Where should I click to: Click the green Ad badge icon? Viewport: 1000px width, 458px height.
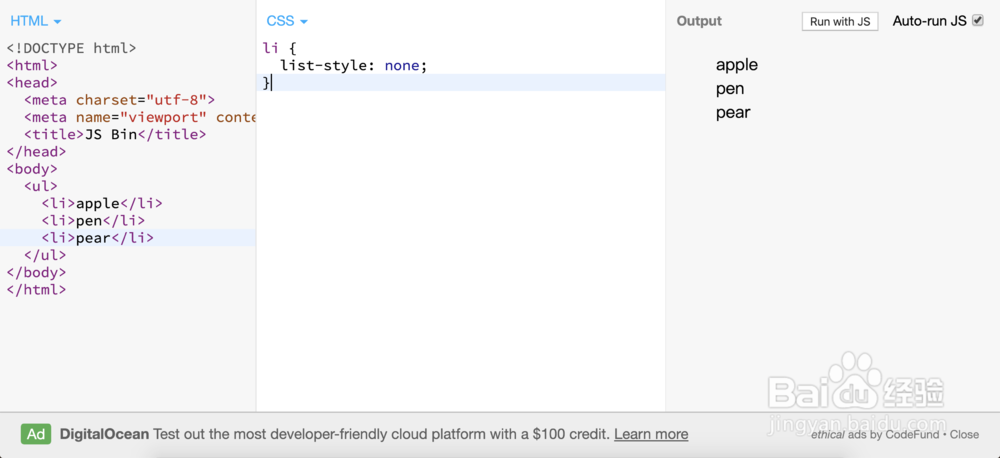click(x=36, y=434)
